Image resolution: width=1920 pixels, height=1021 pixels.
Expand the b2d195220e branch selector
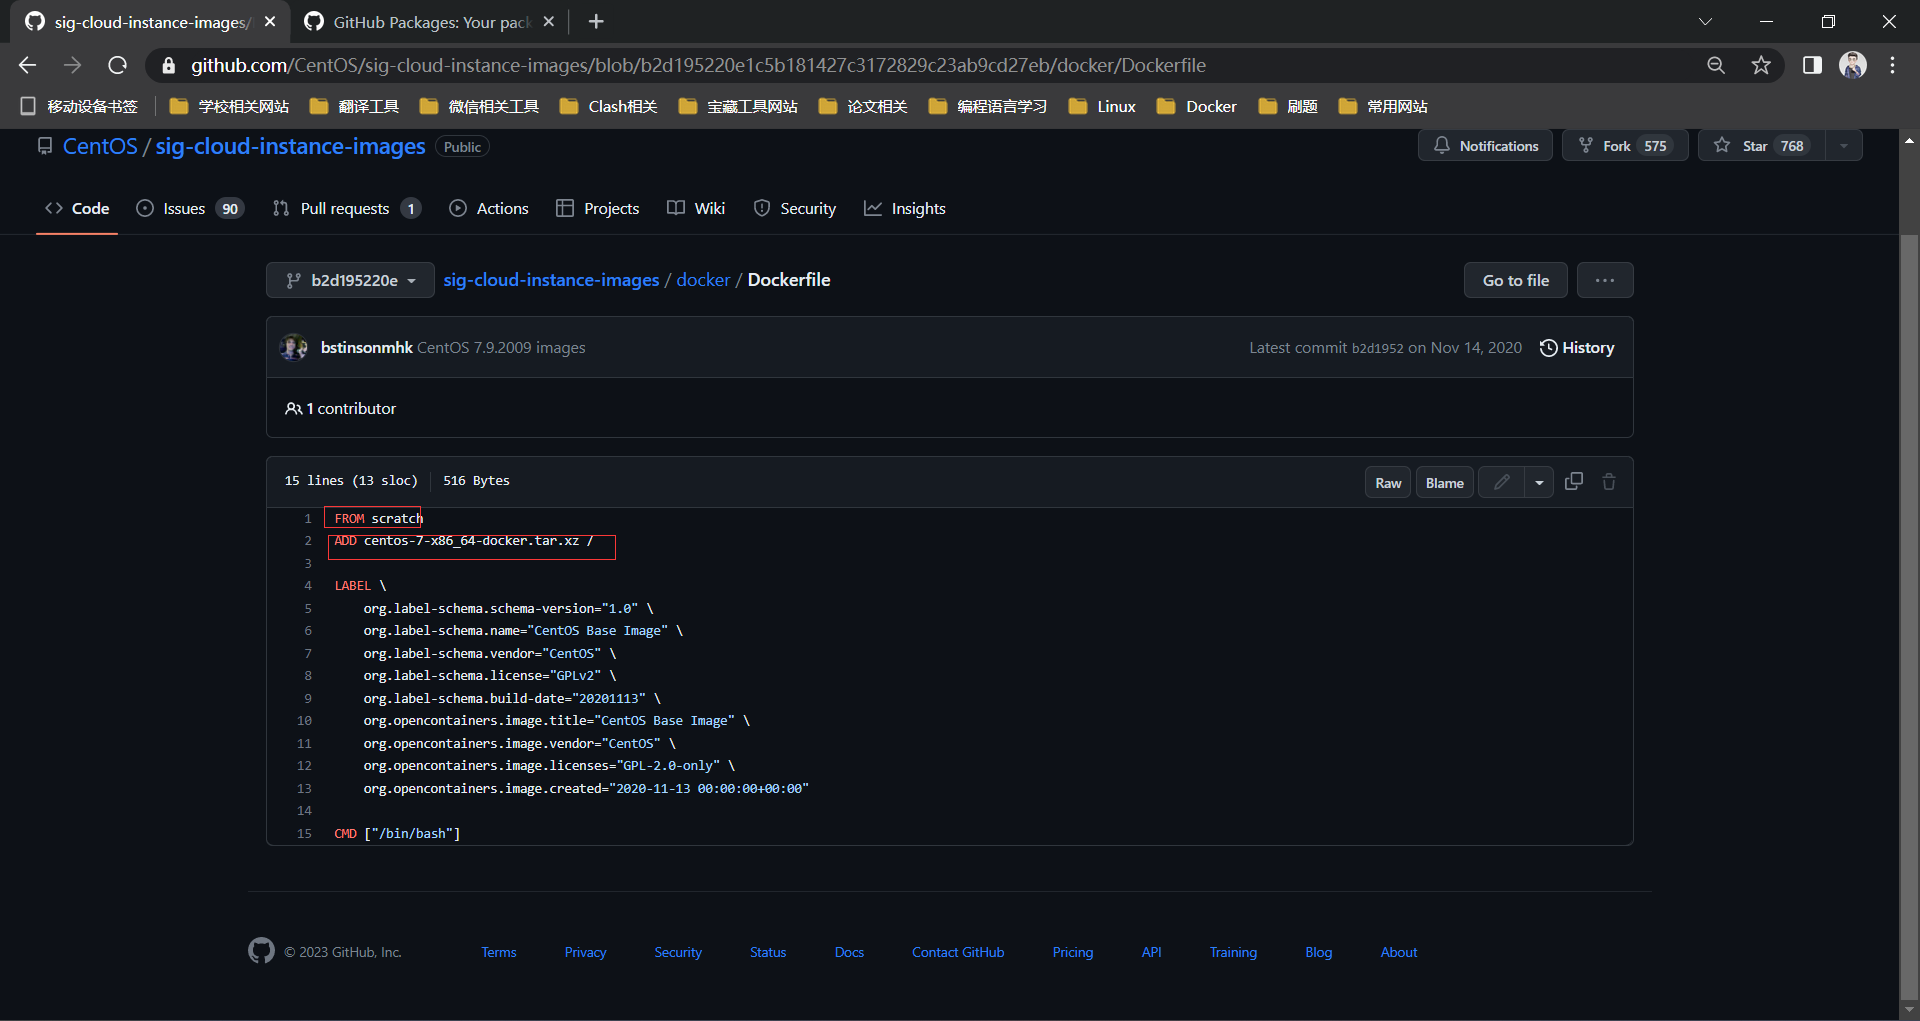point(350,280)
